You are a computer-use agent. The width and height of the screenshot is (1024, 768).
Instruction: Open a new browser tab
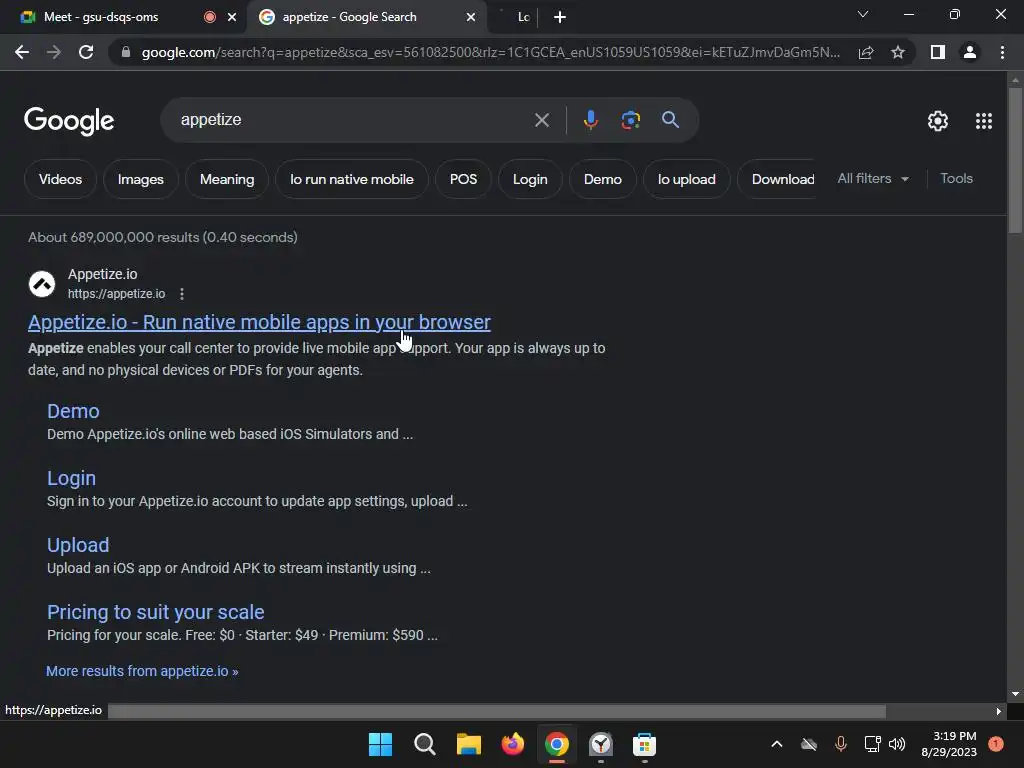560,17
